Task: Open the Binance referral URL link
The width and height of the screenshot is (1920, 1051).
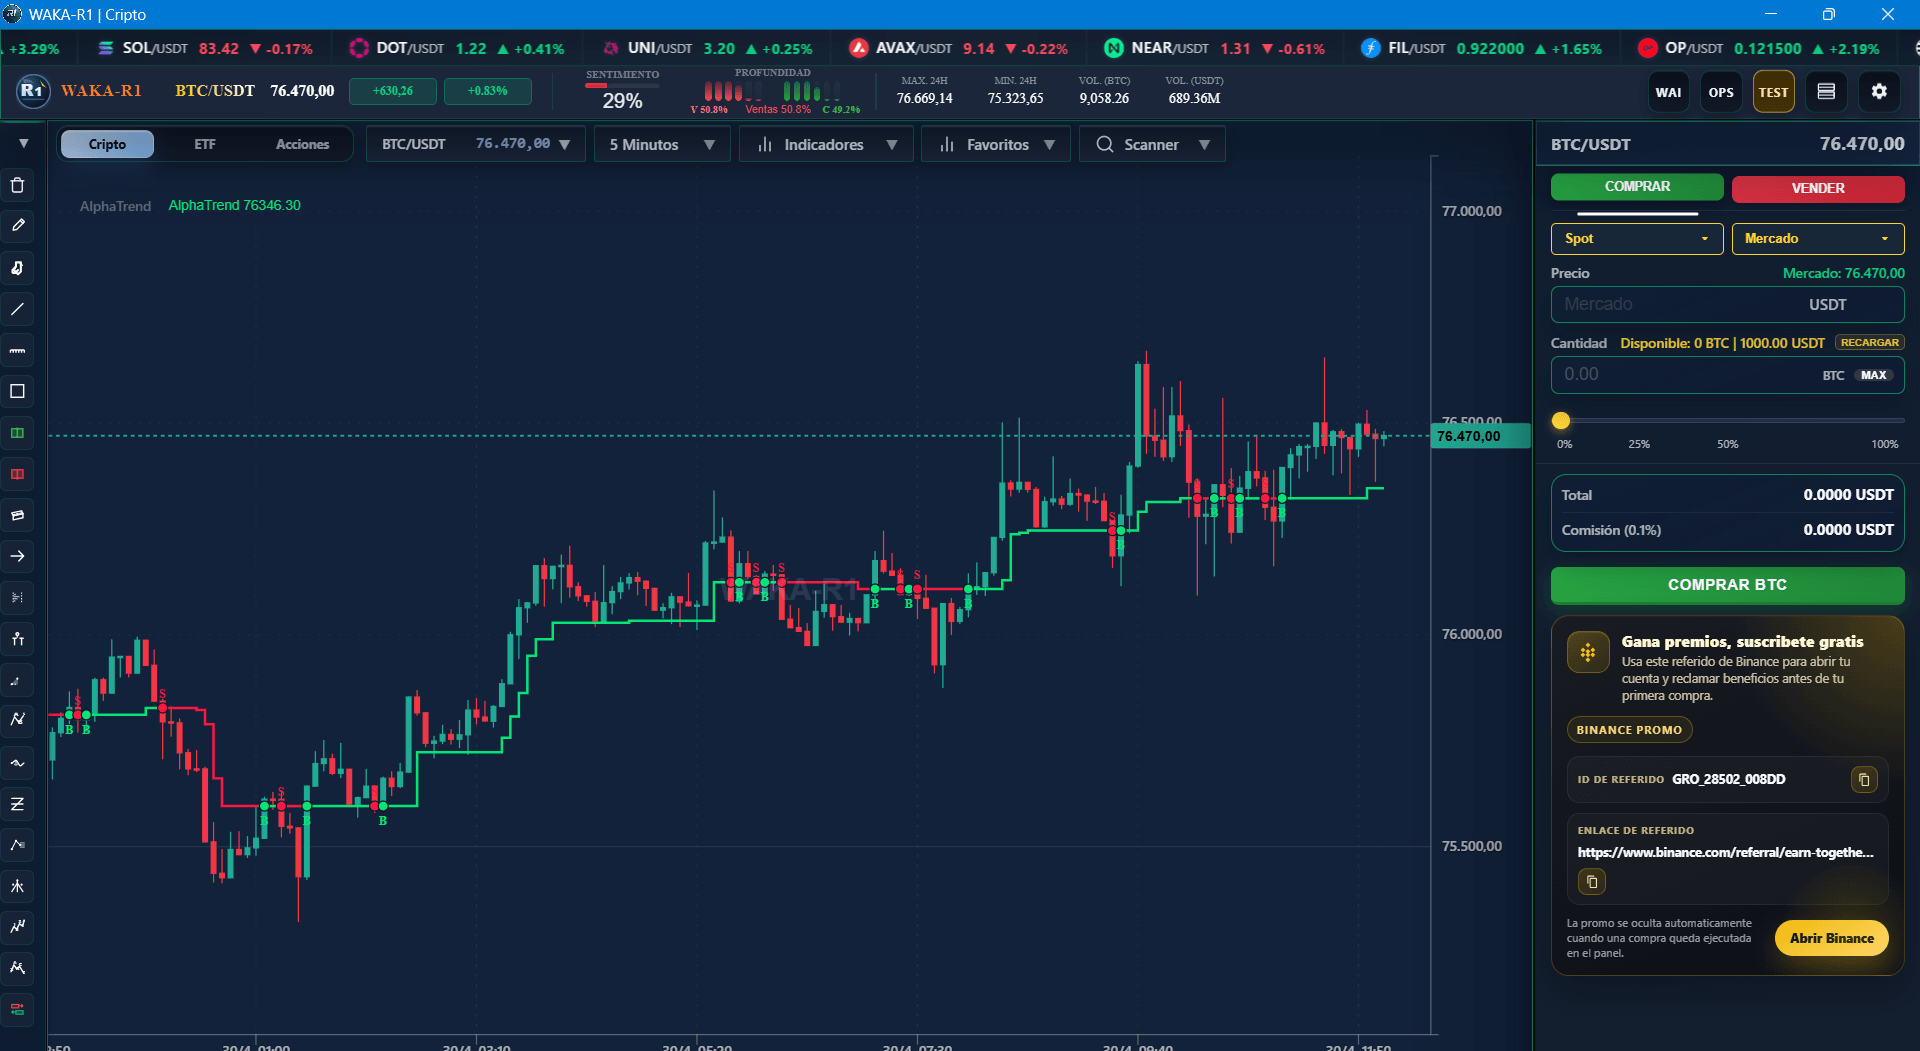Action: pyautogui.click(x=1725, y=852)
